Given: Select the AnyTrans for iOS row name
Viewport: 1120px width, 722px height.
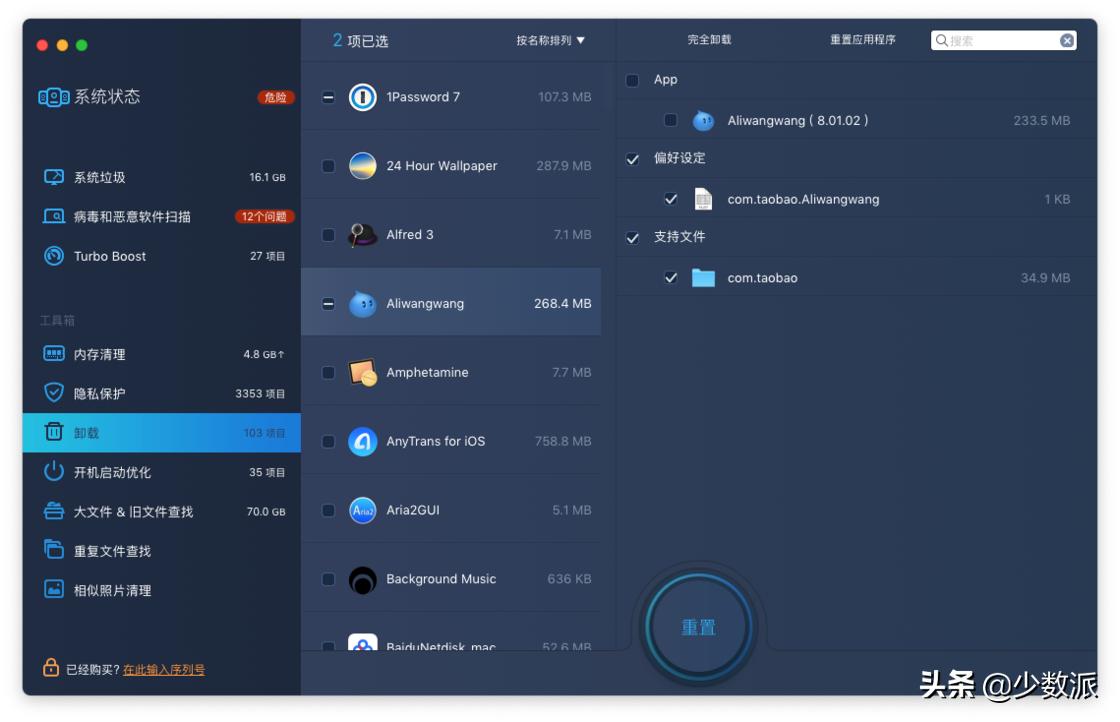Looking at the screenshot, I should pos(435,441).
